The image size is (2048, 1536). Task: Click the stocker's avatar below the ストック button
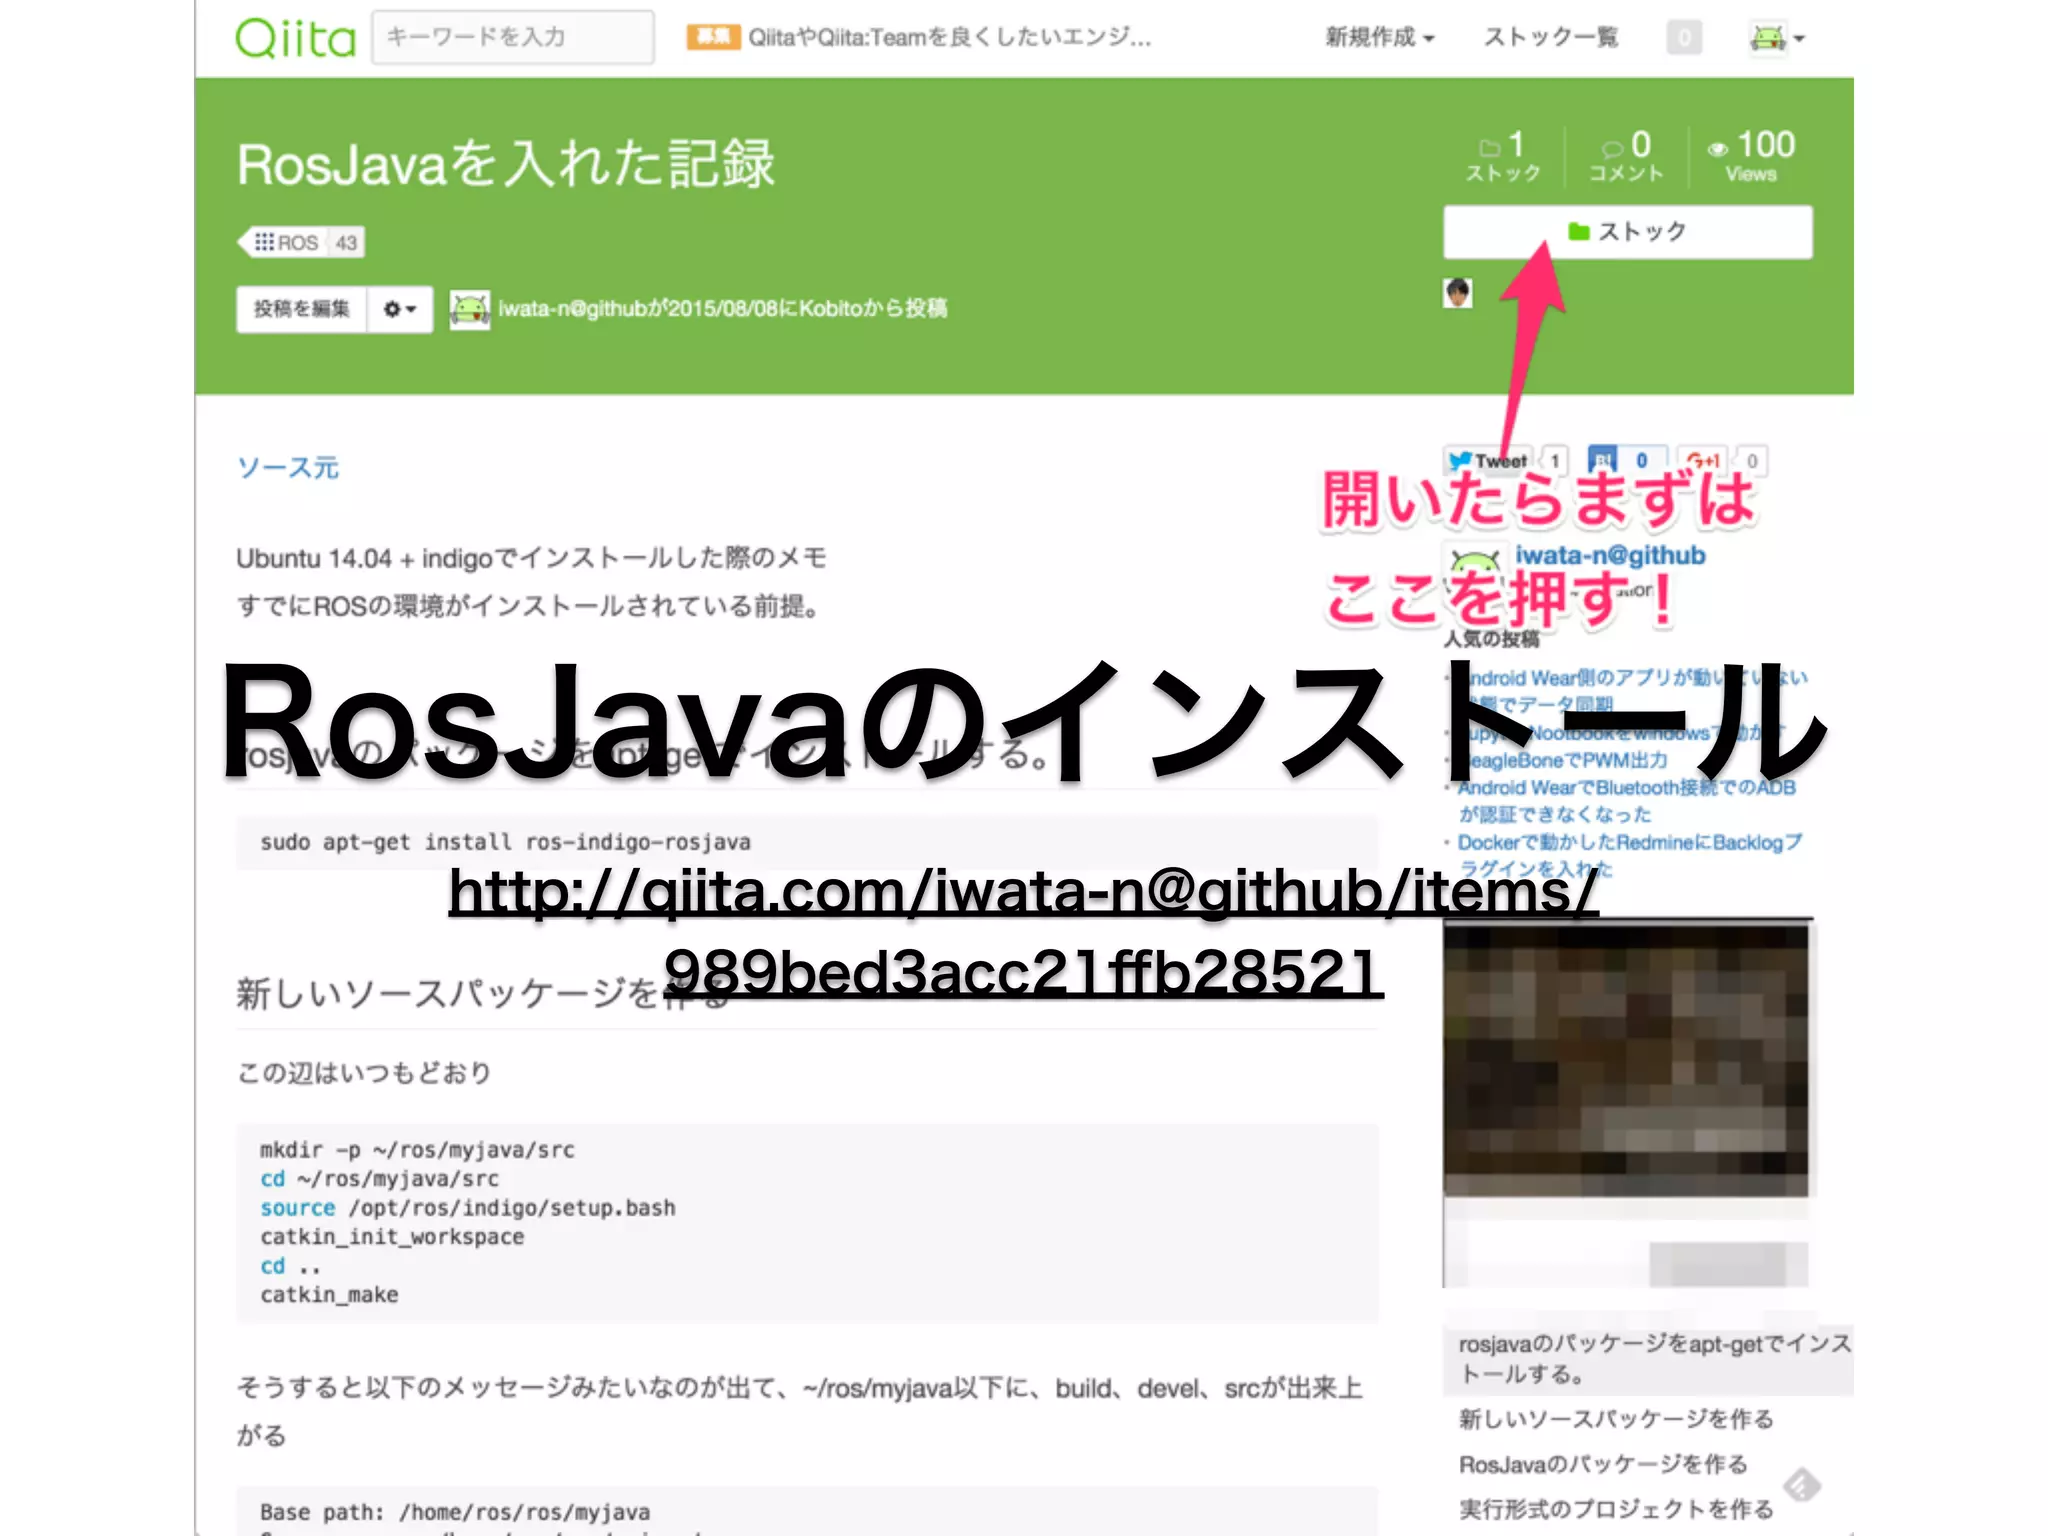click(1458, 293)
